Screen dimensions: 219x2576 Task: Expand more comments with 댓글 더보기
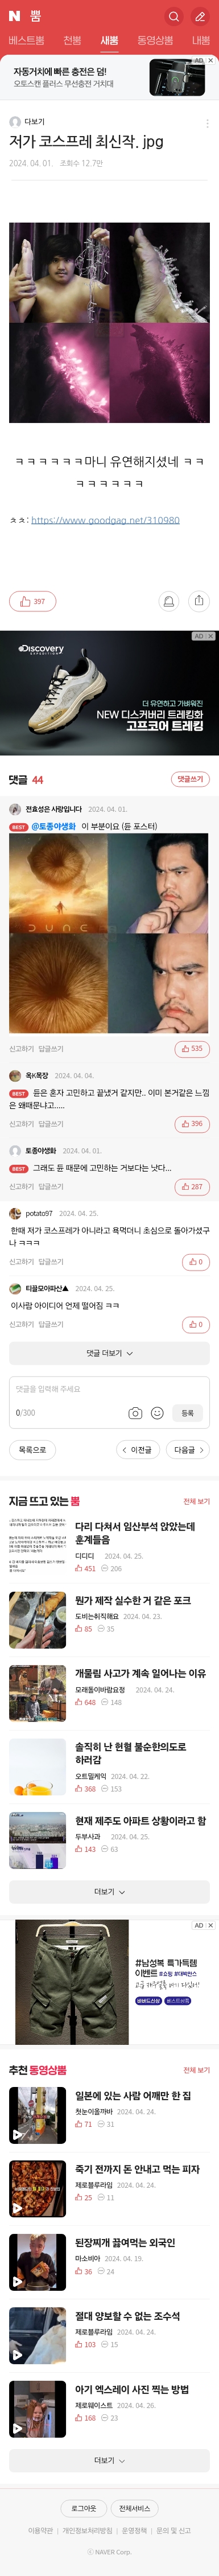(109, 1353)
